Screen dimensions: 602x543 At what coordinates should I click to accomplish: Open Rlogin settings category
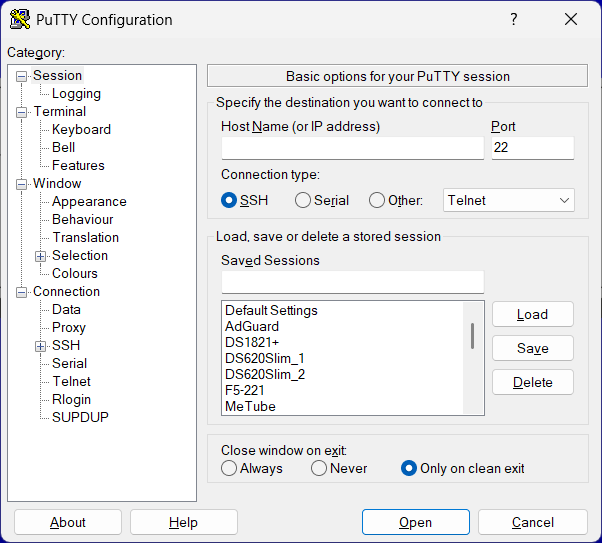click(71, 400)
